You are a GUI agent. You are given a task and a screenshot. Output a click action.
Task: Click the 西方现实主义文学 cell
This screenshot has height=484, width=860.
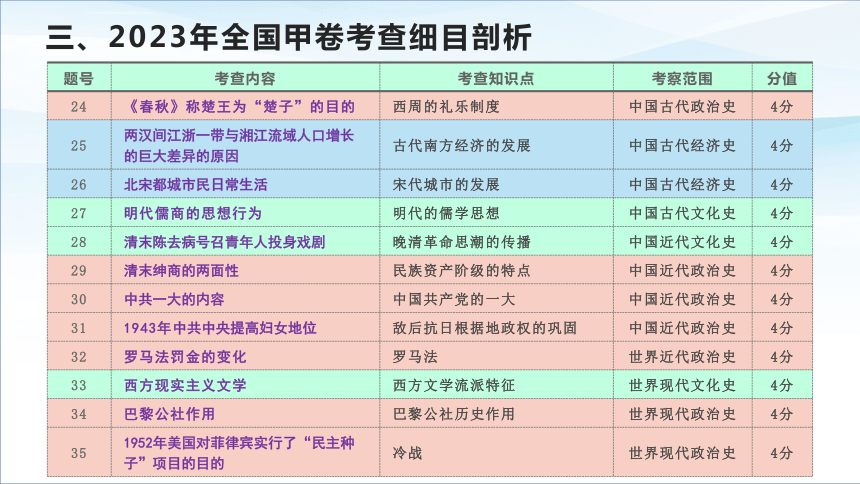[x=245, y=385]
